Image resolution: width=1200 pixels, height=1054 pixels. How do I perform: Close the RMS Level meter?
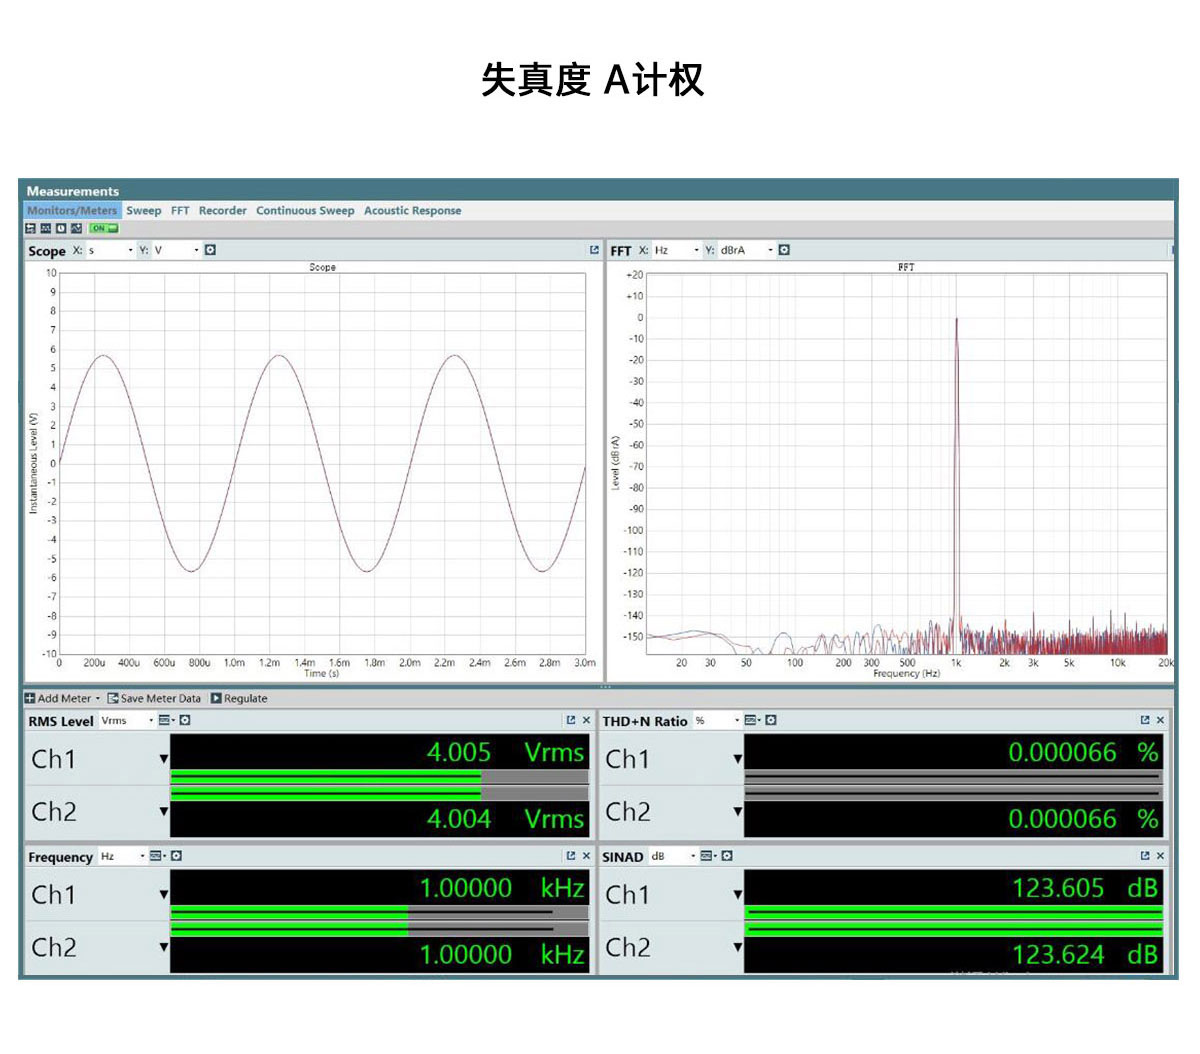[586, 720]
